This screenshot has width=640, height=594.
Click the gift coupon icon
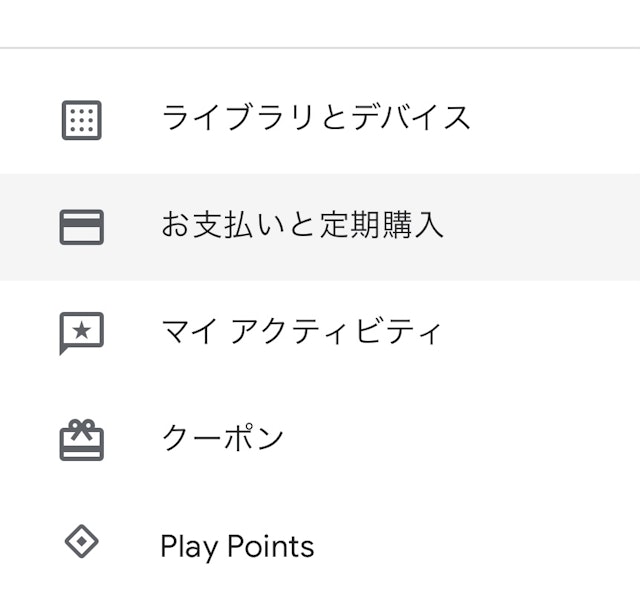[x=81, y=439]
